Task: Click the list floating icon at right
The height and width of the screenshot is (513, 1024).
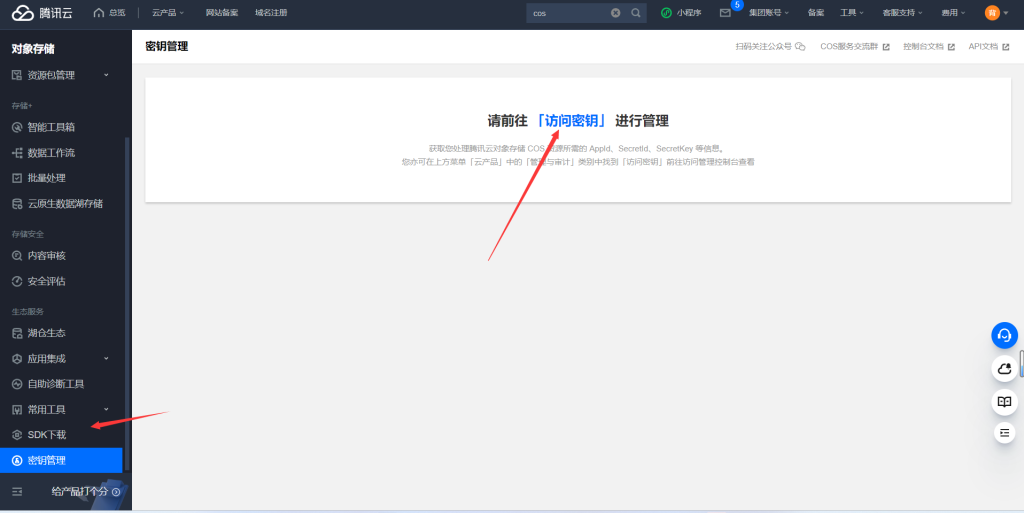Action: [1004, 433]
